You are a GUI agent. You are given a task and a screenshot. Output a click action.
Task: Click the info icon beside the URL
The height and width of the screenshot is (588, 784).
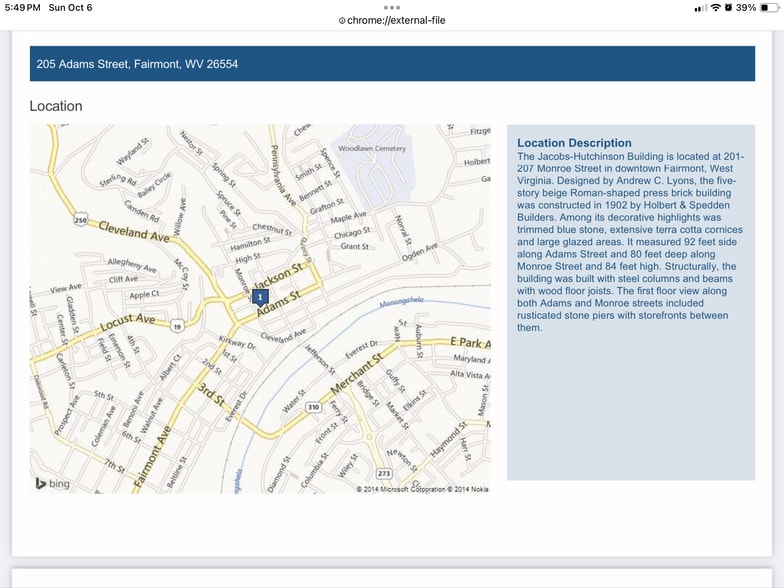(x=342, y=20)
